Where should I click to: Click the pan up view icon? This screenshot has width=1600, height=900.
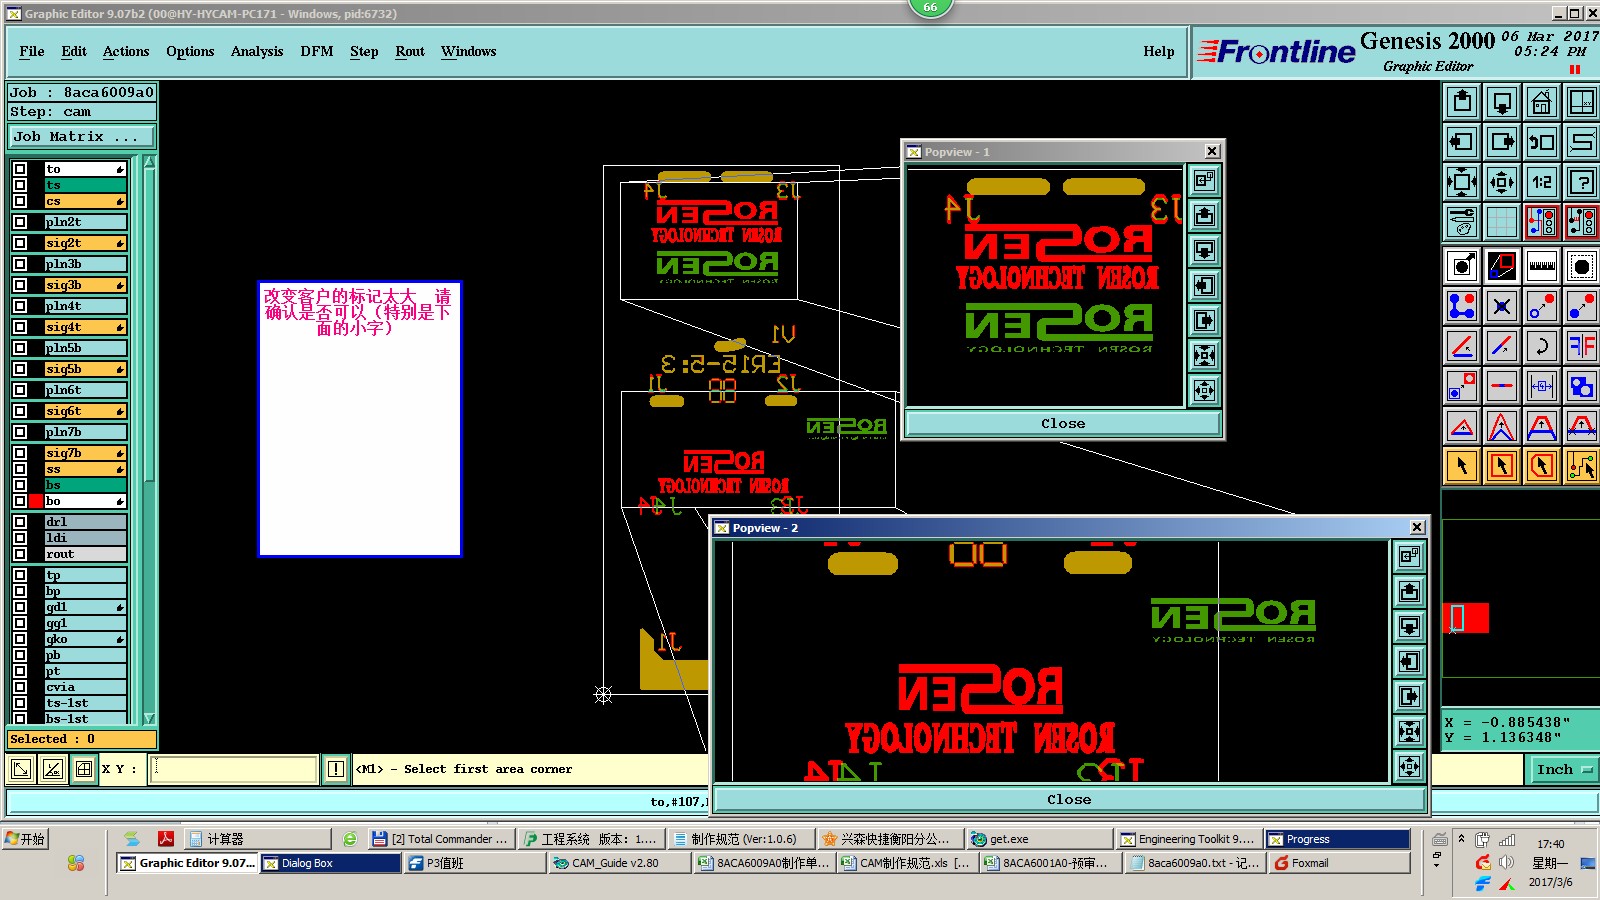point(1462,102)
